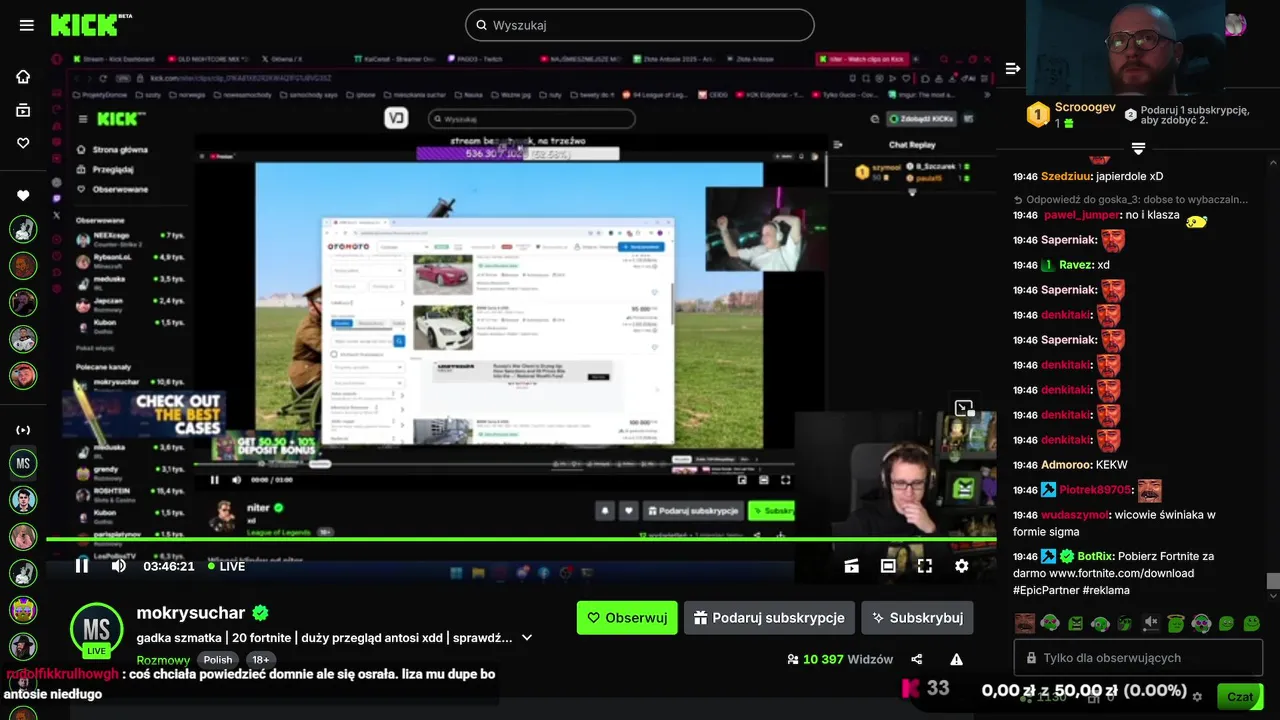
Task: Click username wudaszymol in chat
Action: click(1075, 515)
